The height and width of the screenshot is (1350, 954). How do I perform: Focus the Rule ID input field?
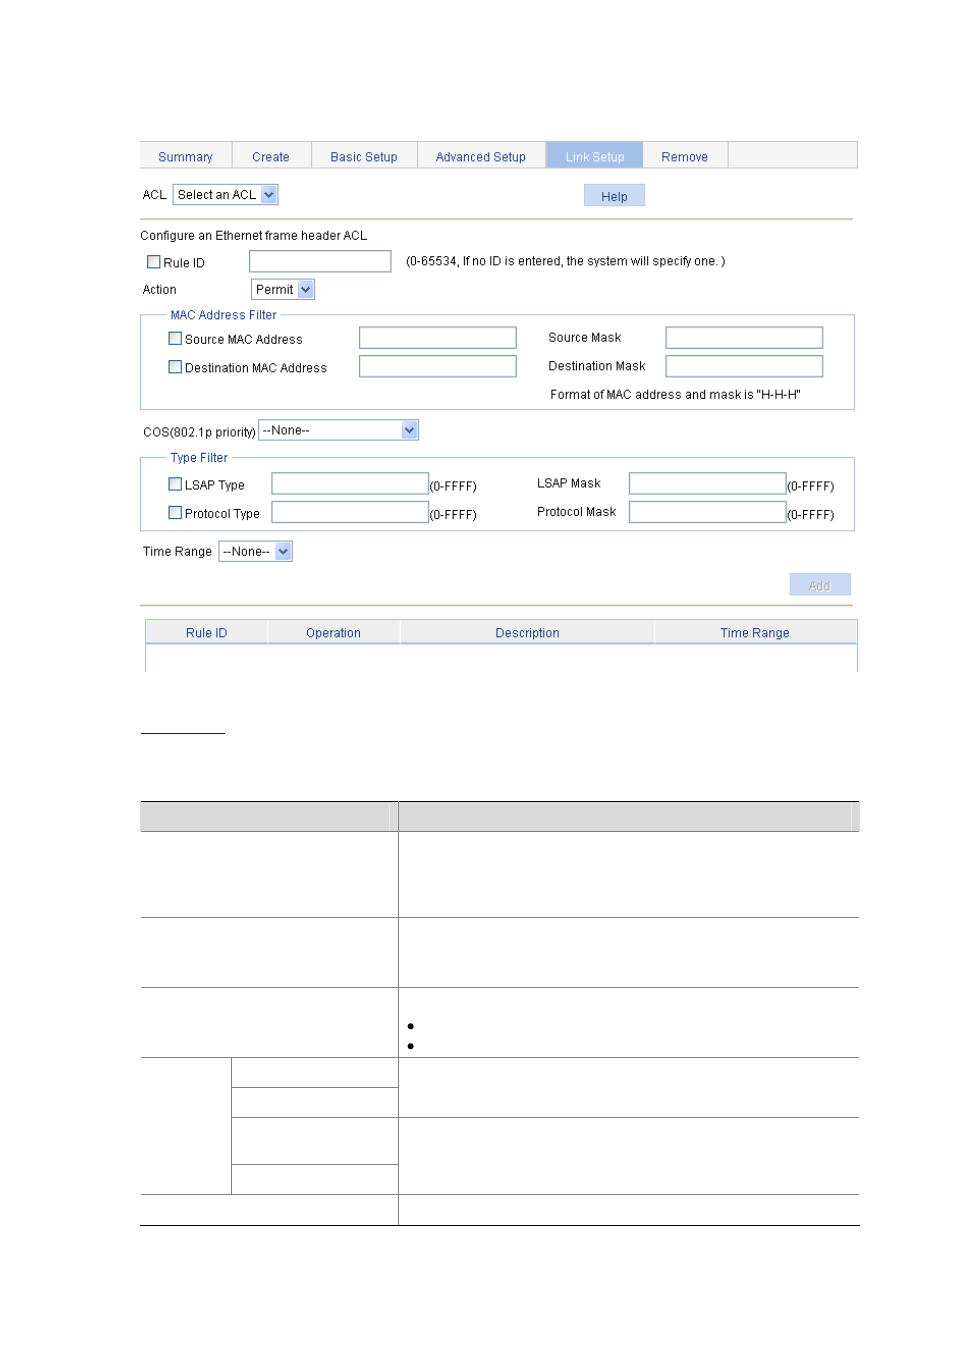(x=320, y=261)
